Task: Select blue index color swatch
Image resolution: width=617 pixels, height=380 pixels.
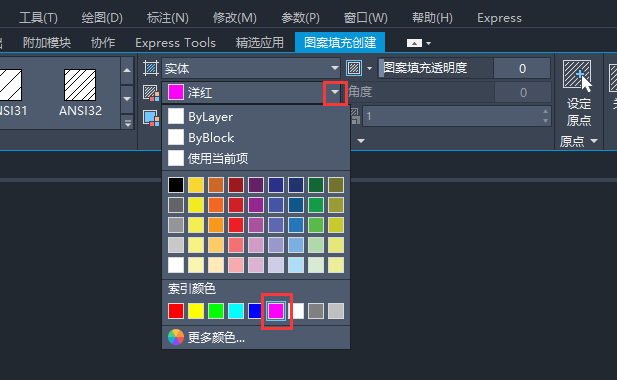Action: [256, 311]
